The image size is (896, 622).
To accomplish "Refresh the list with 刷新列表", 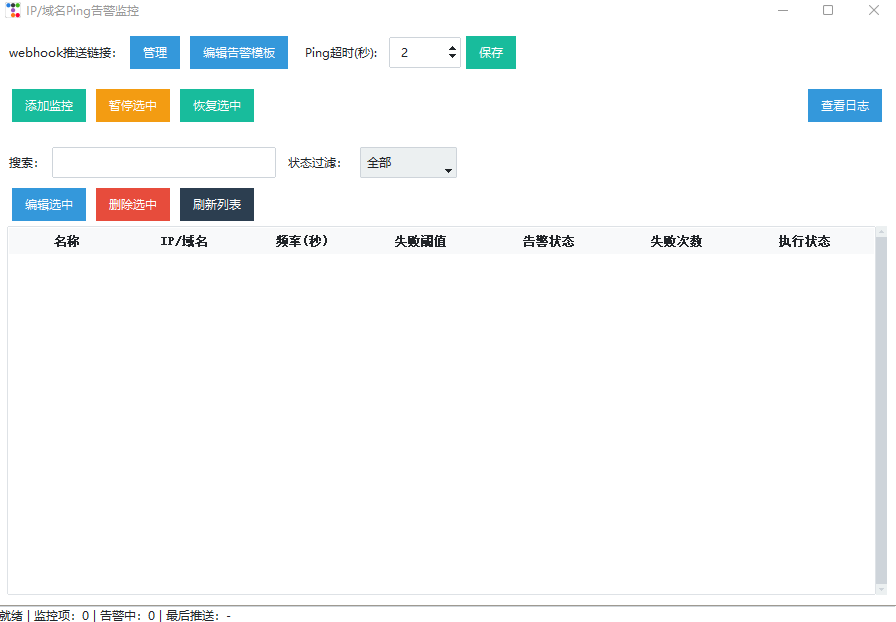I will pyautogui.click(x=217, y=205).
